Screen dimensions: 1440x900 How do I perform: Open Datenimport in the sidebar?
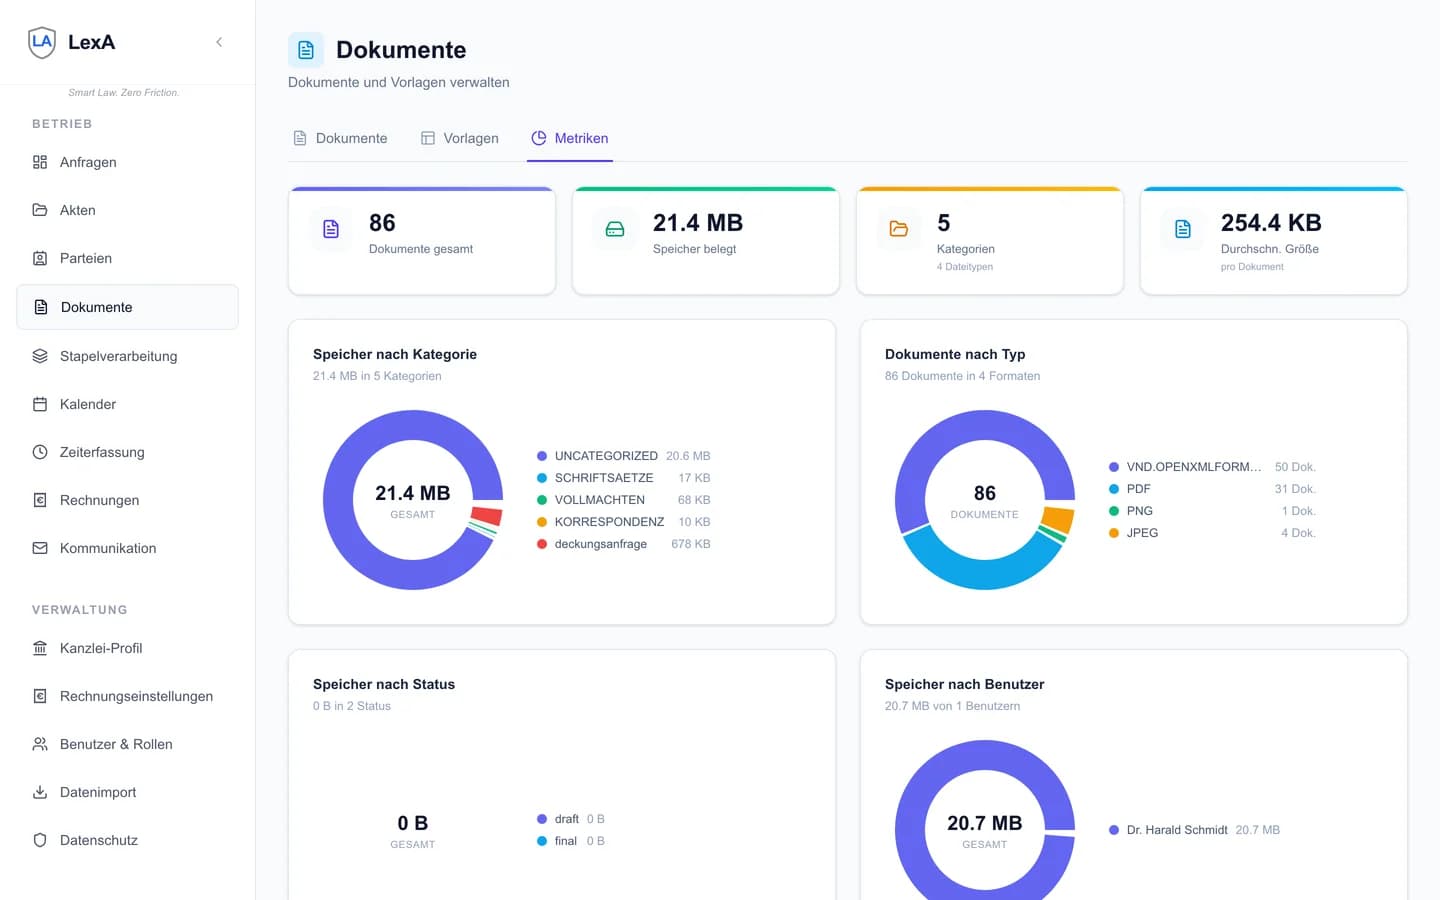click(x=98, y=792)
